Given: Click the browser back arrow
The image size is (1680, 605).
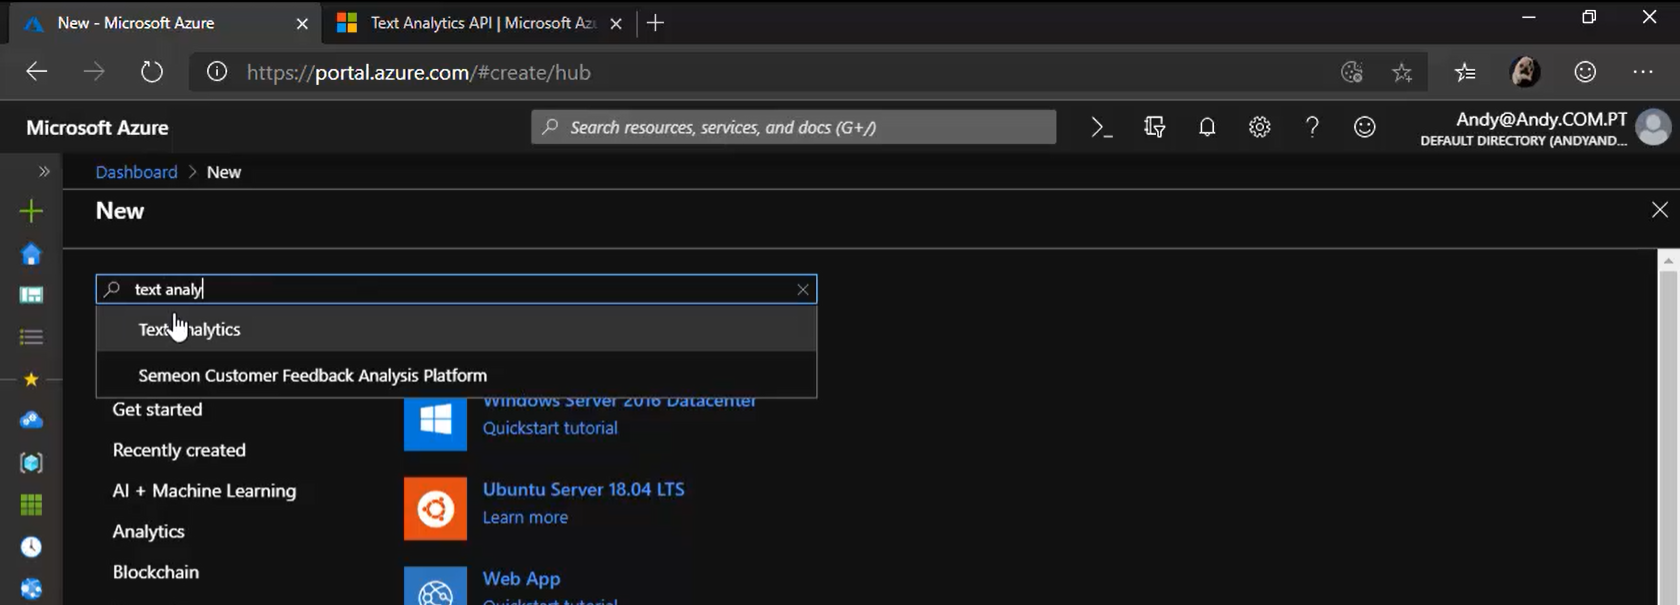Looking at the screenshot, I should click(37, 72).
